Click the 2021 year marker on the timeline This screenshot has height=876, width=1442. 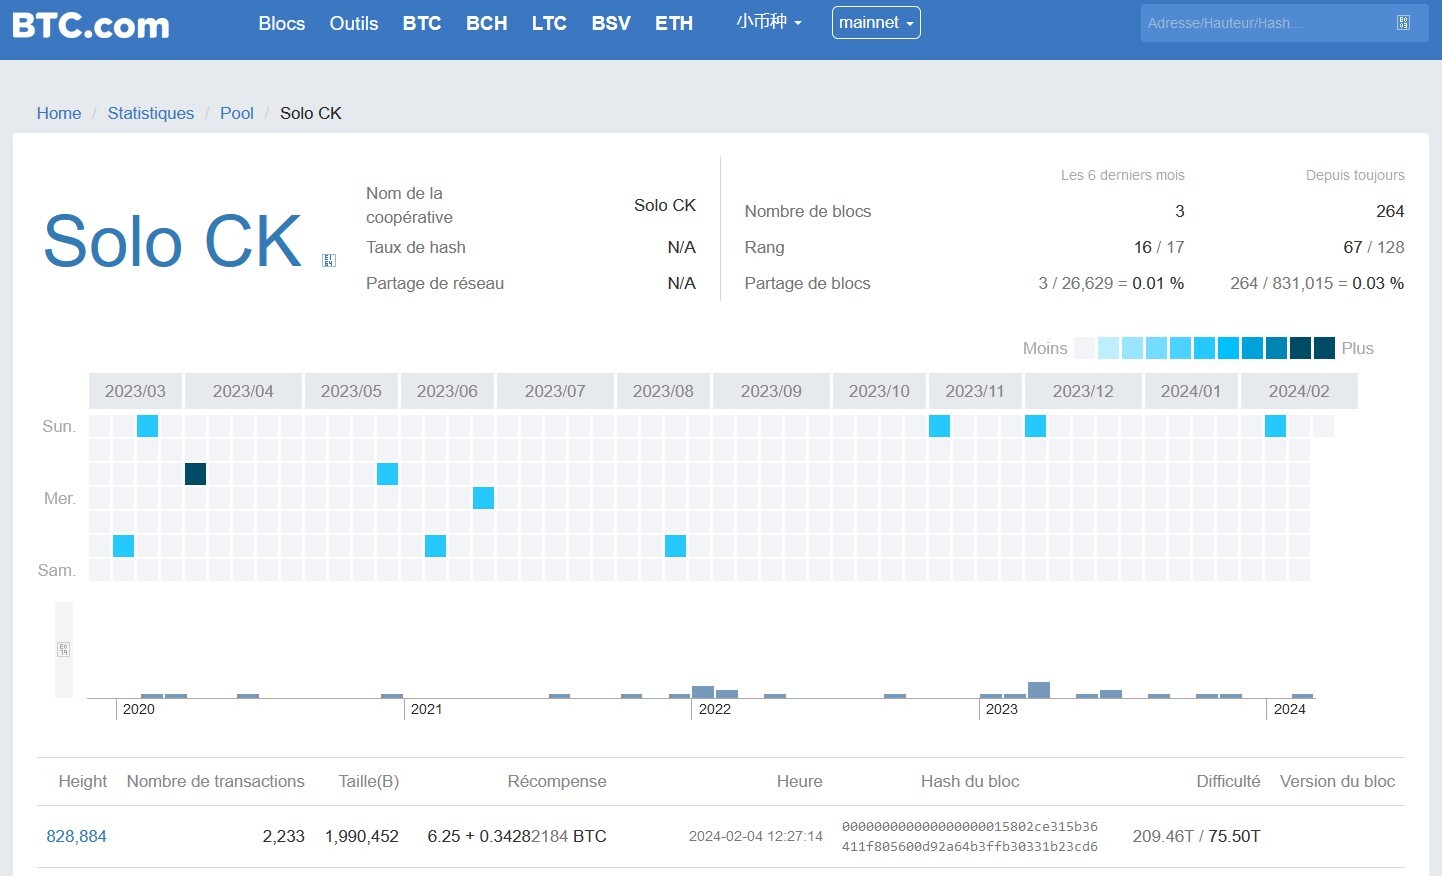(427, 709)
